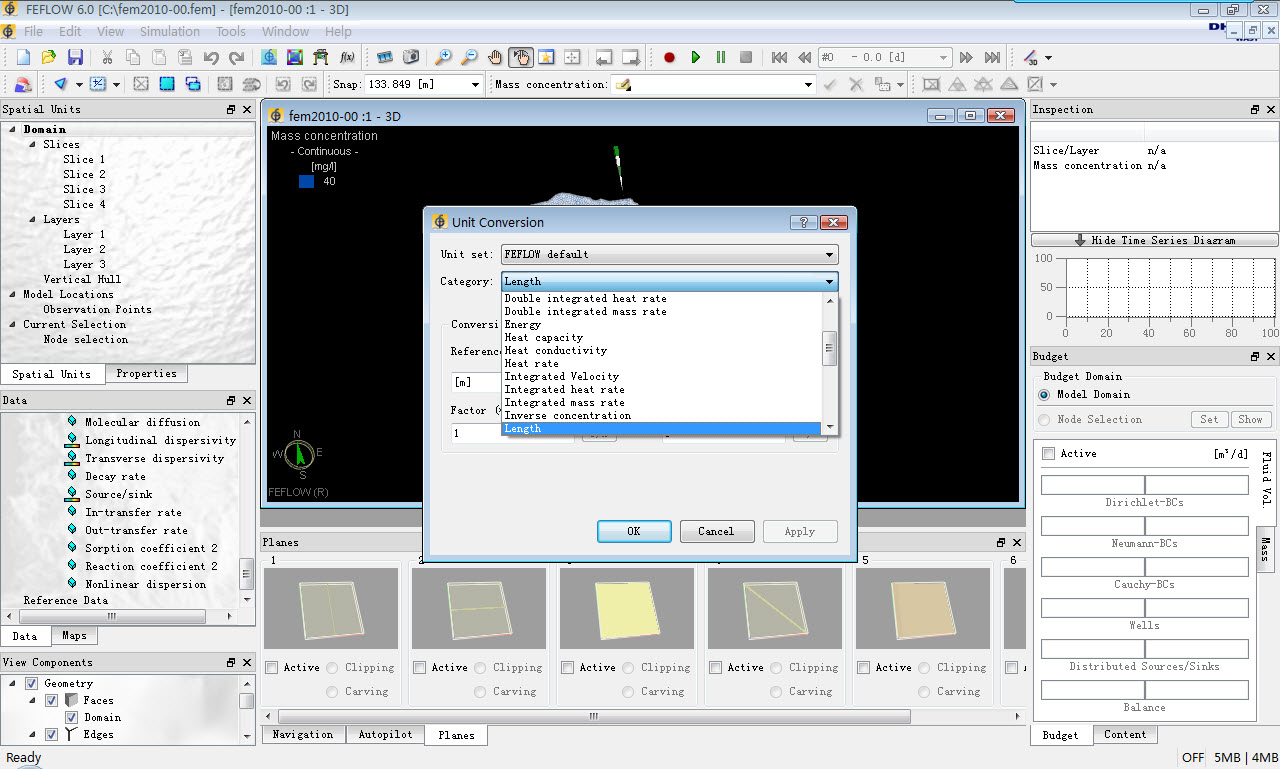Take a snapshot with the camera icon

(410, 58)
